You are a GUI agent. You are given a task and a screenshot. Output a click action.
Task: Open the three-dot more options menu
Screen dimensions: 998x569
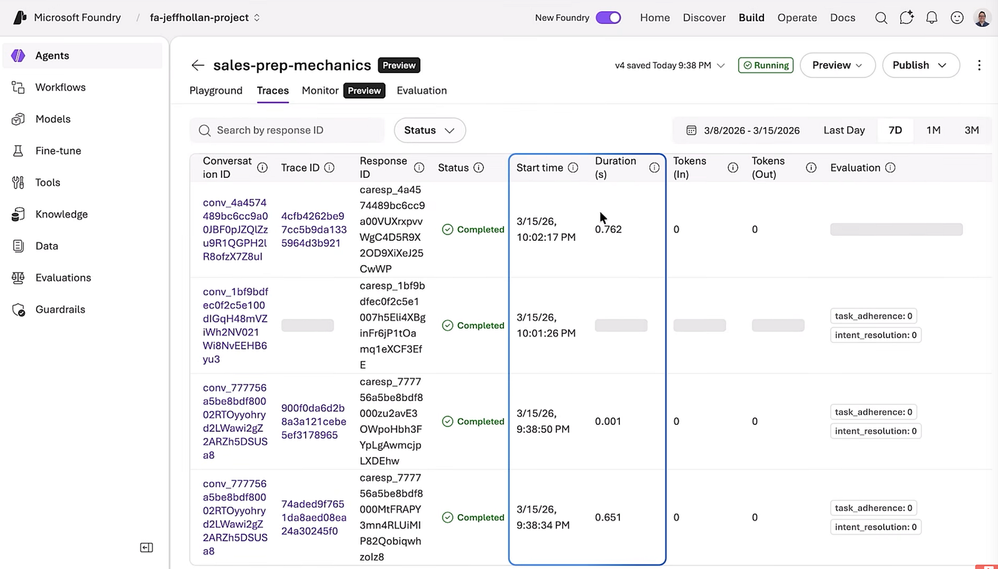(978, 65)
